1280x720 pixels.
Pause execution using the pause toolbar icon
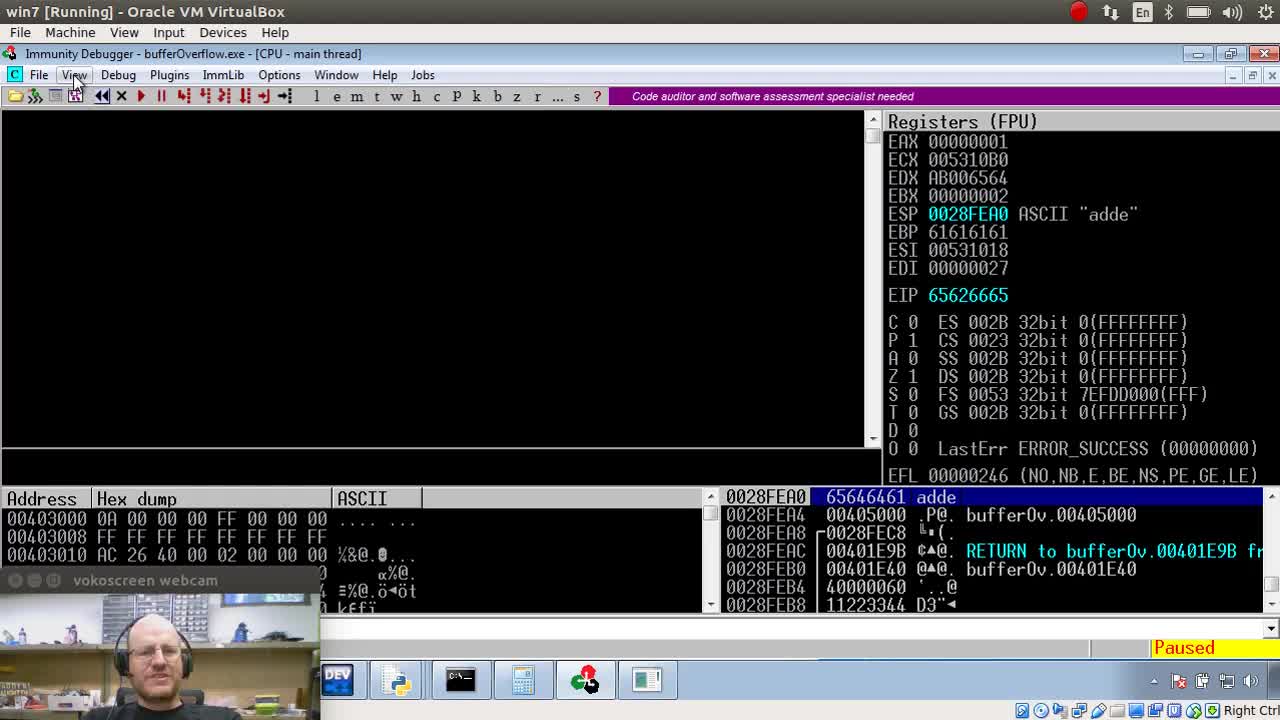(162, 96)
